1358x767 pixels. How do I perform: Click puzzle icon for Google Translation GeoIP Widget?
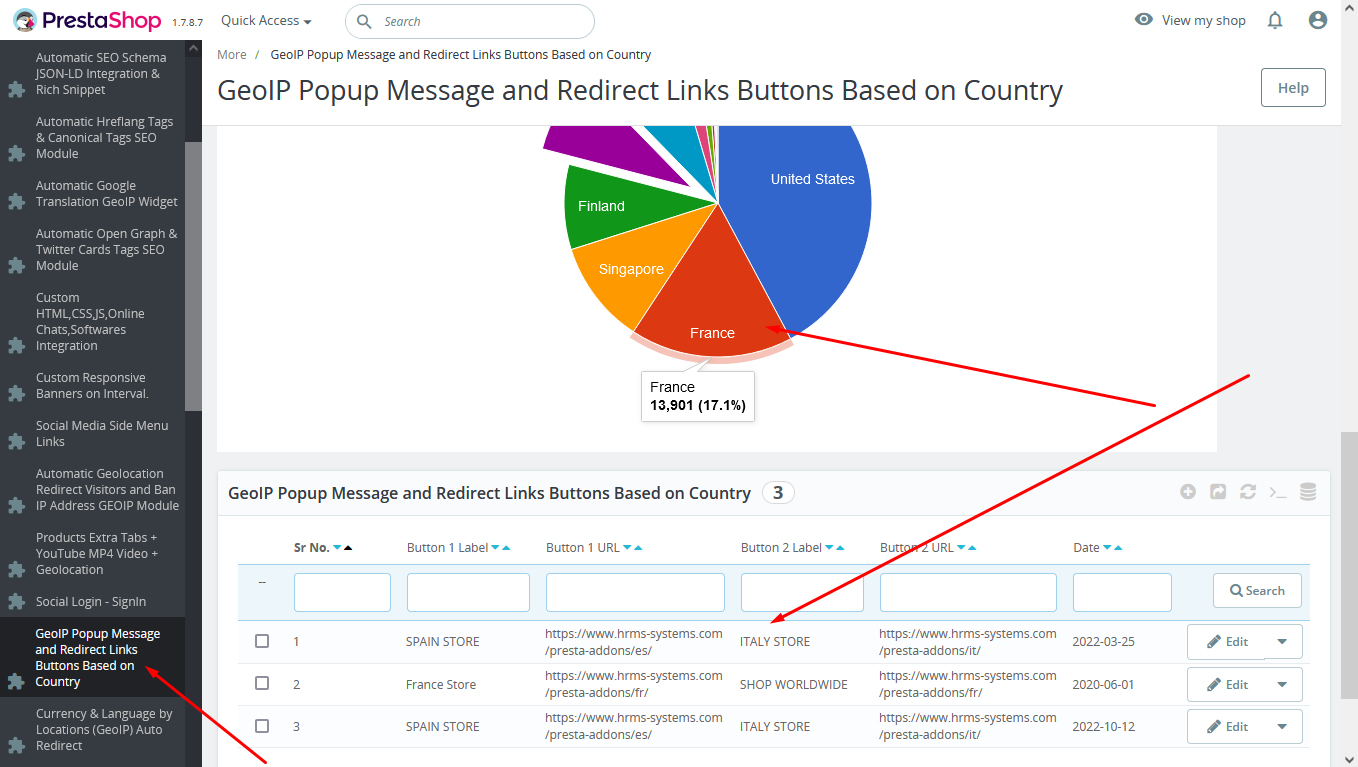[x=16, y=201]
